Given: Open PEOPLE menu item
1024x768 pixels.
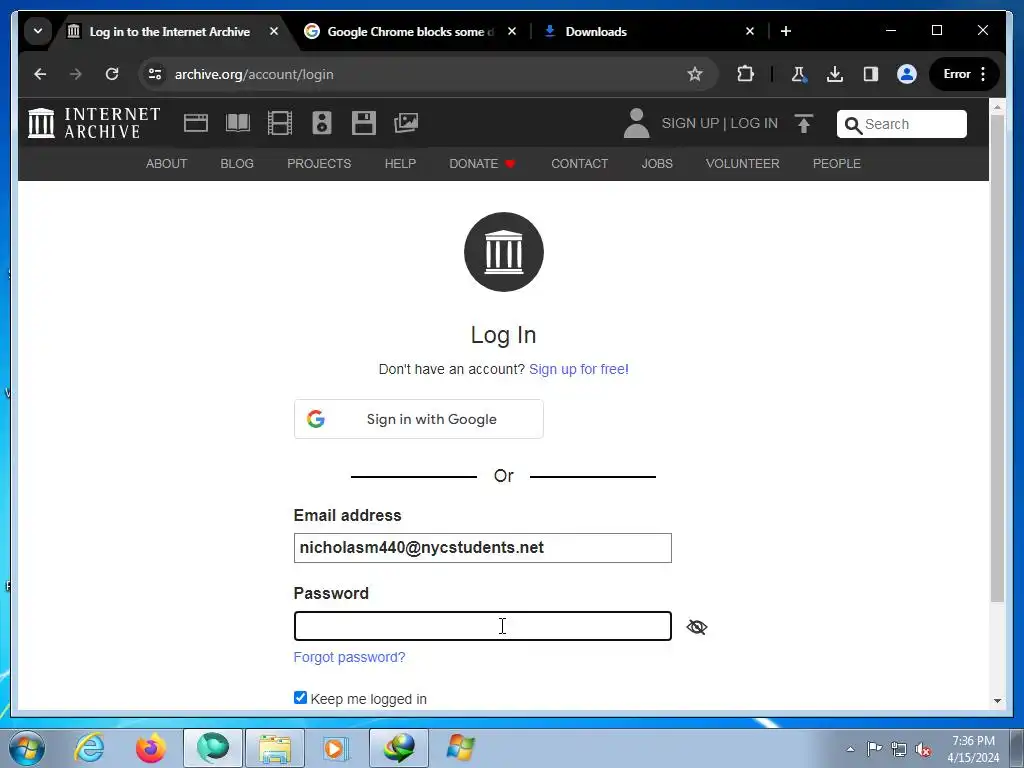Looking at the screenshot, I should coord(837,163).
